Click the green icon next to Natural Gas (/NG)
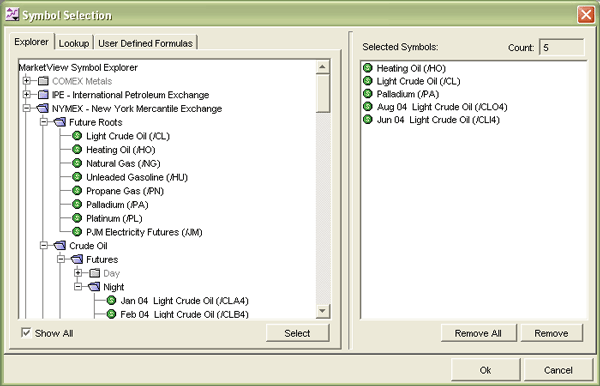Image resolution: width=600 pixels, height=386 pixels. [77, 163]
